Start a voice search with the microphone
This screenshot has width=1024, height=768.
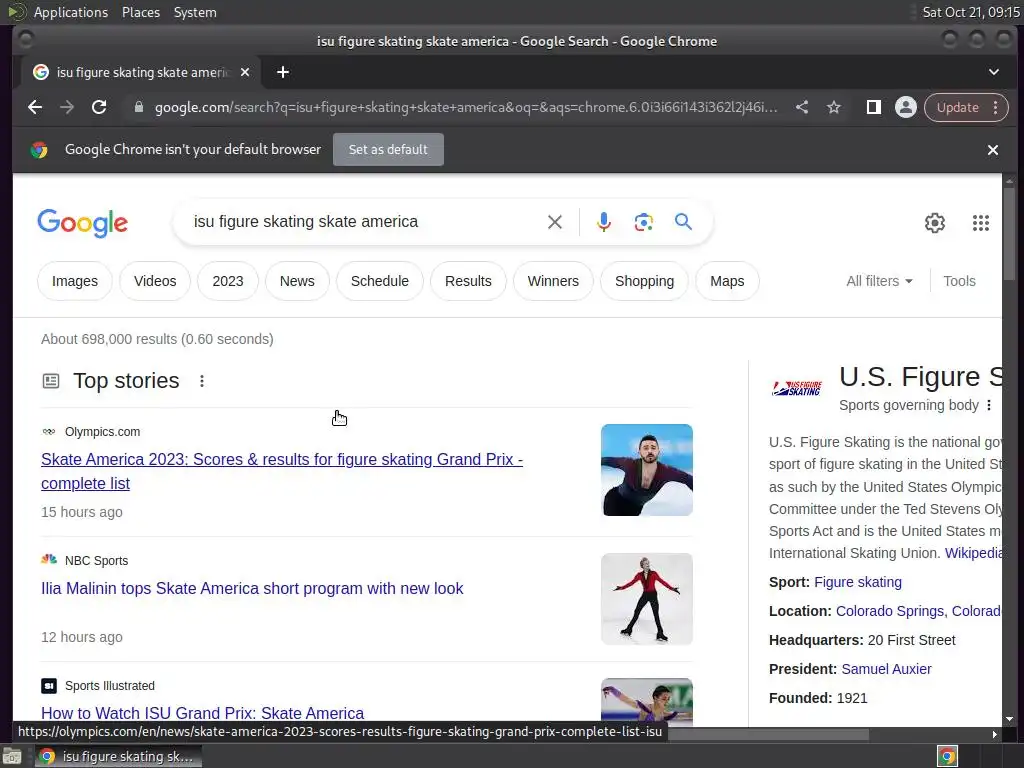pyautogui.click(x=604, y=222)
